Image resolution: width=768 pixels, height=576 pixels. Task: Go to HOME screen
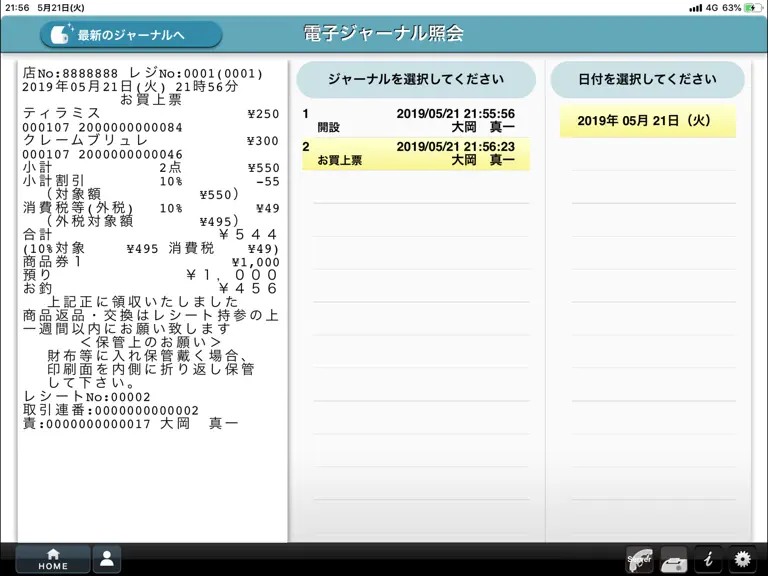point(53,559)
